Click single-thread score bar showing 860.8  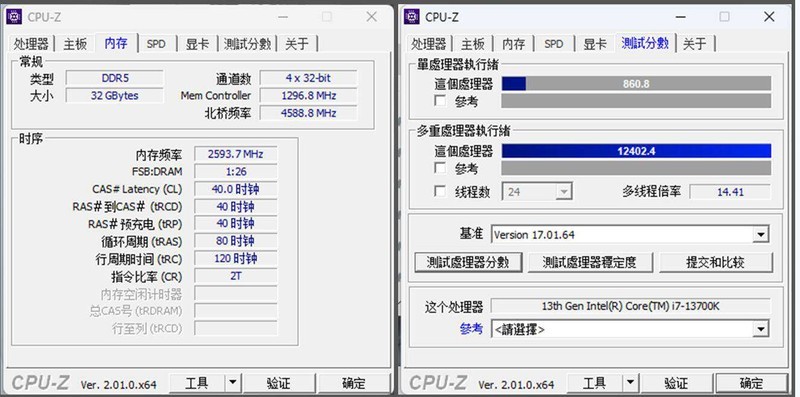click(x=636, y=84)
